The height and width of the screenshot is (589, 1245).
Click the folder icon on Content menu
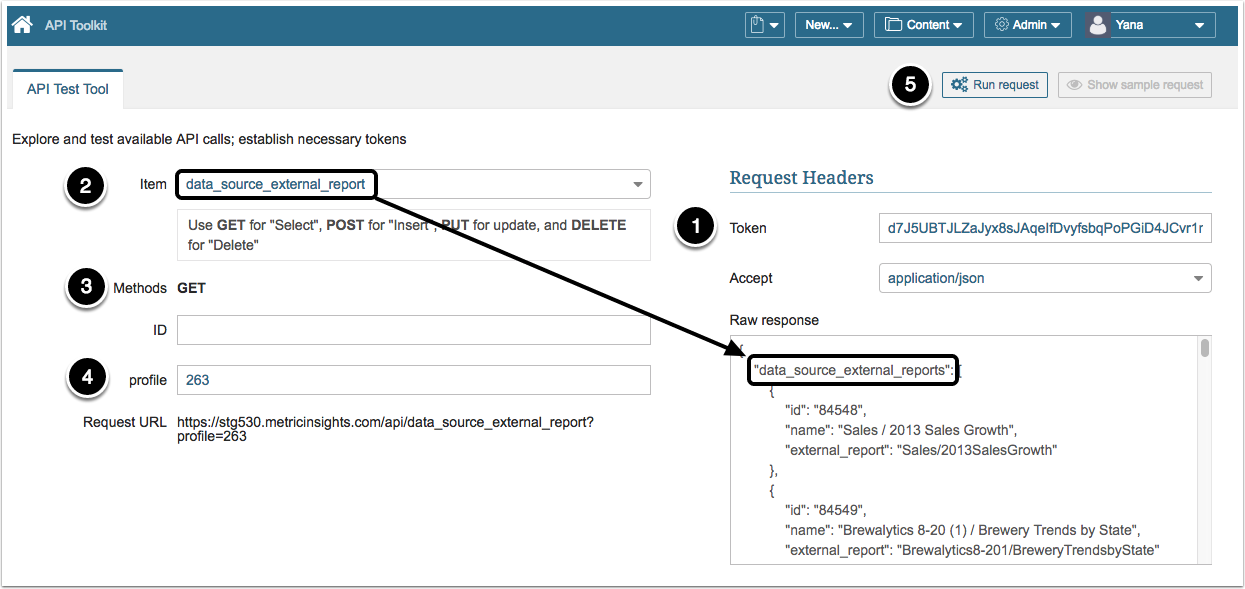coord(893,25)
